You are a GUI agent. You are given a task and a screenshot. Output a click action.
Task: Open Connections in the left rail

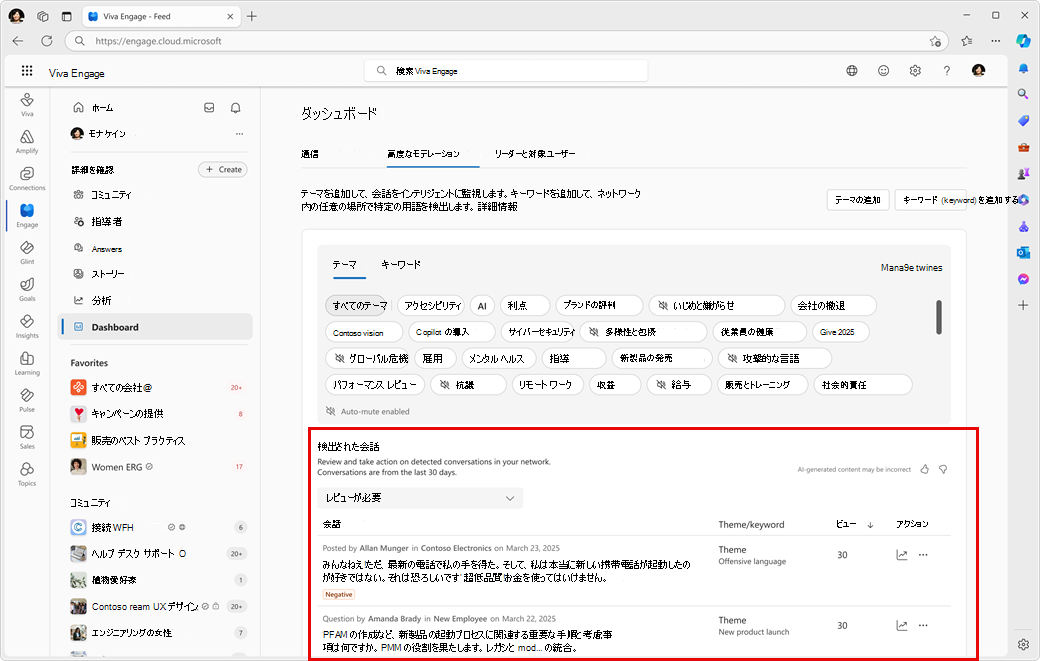click(27, 178)
